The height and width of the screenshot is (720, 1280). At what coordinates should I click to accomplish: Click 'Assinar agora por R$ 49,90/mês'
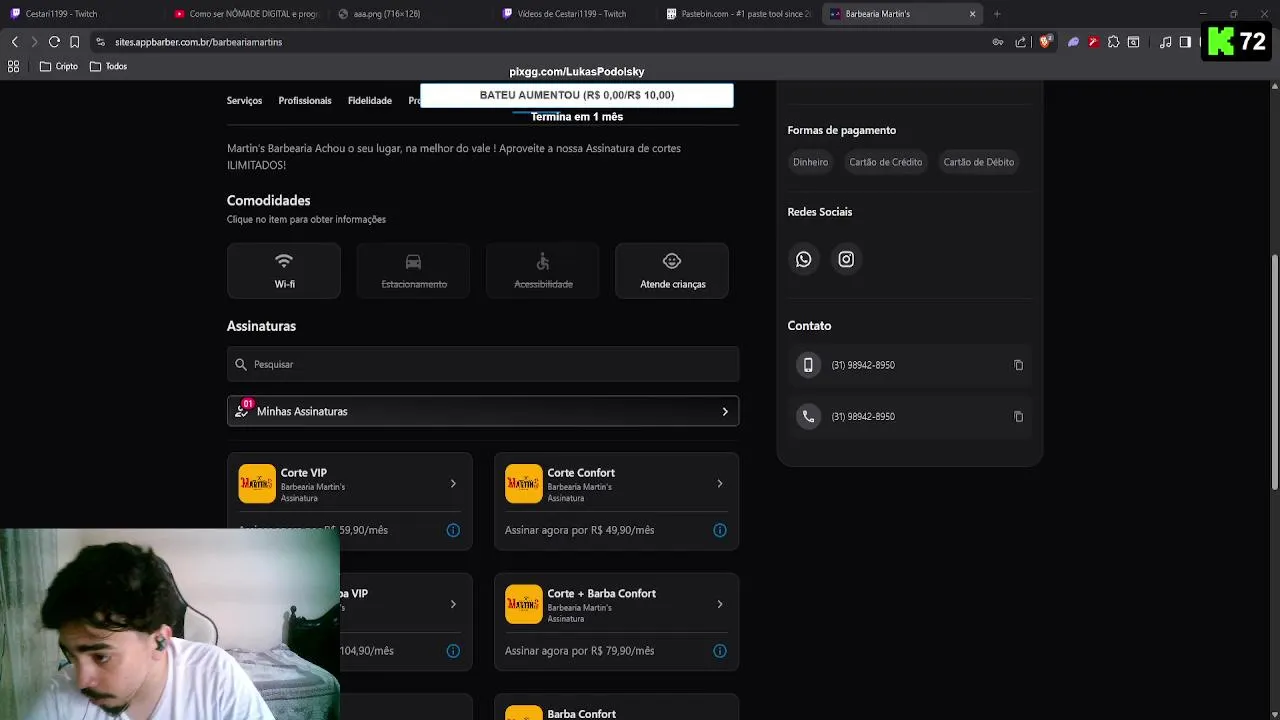point(579,530)
